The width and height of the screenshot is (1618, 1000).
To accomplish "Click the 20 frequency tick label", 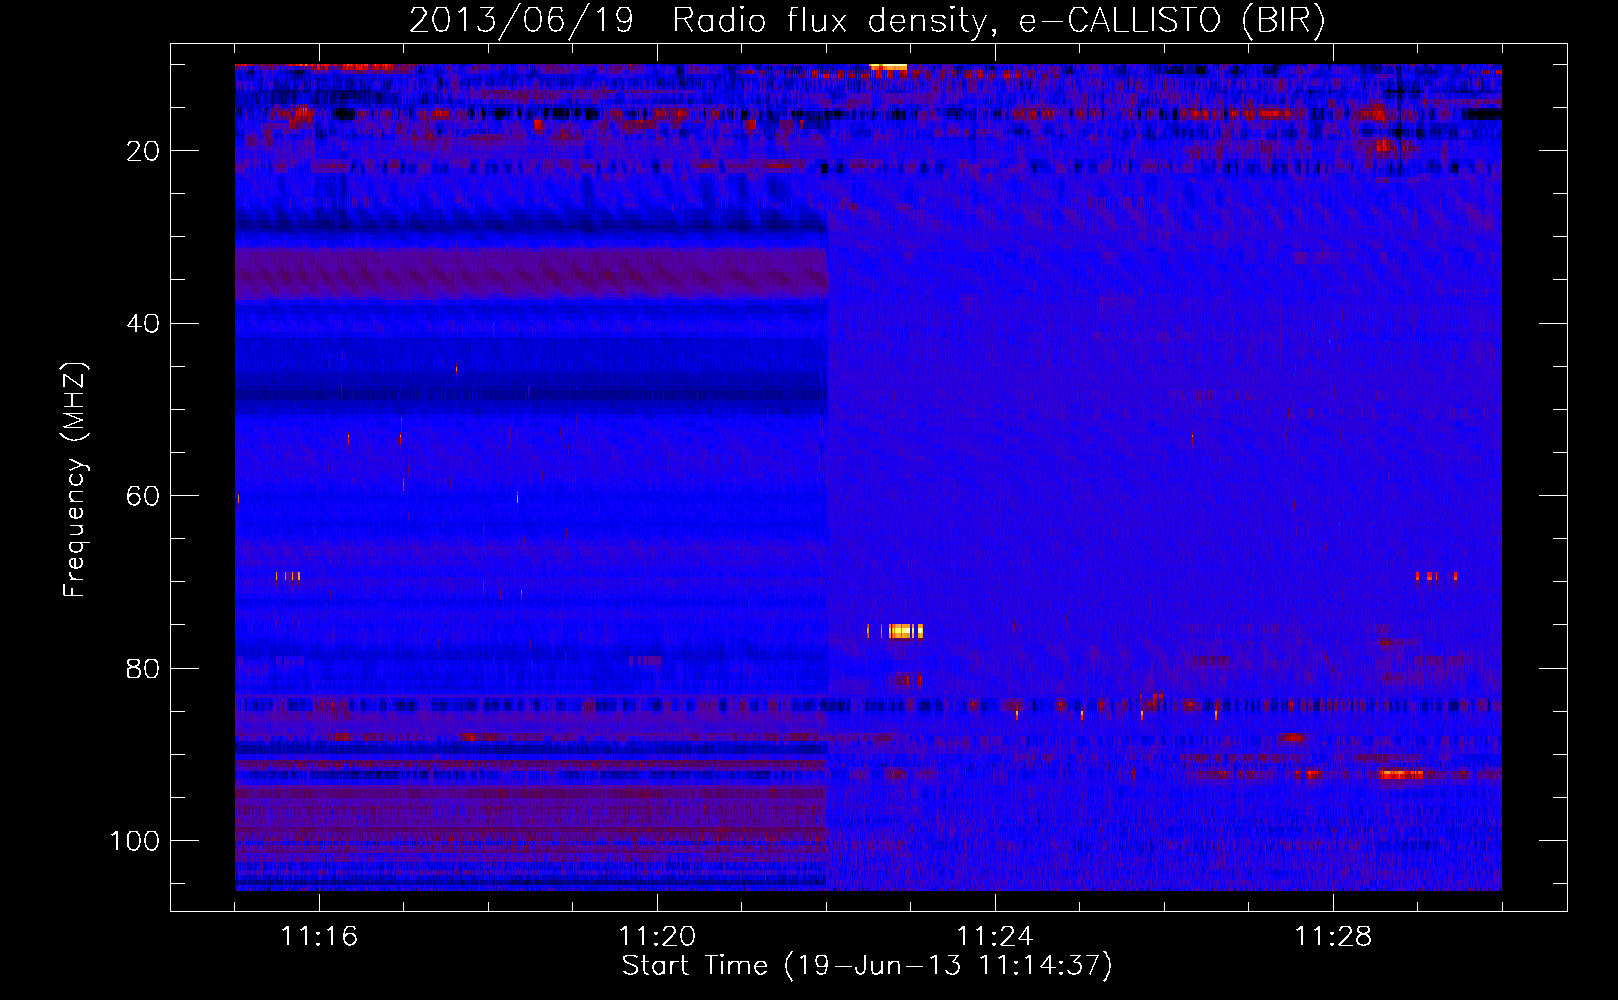I will tap(144, 151).
